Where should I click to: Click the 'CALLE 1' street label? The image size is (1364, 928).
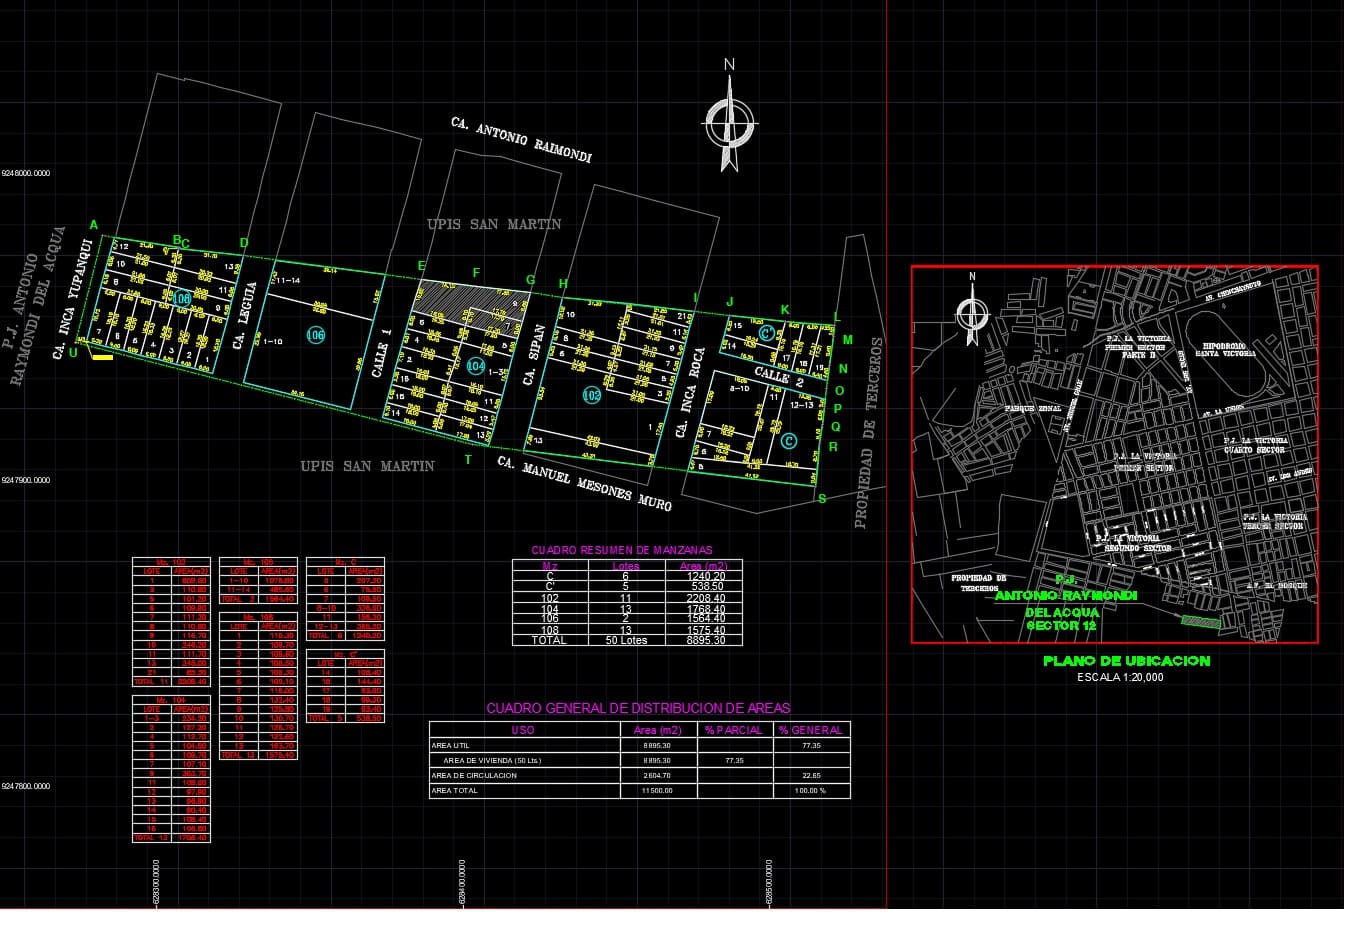382,353
